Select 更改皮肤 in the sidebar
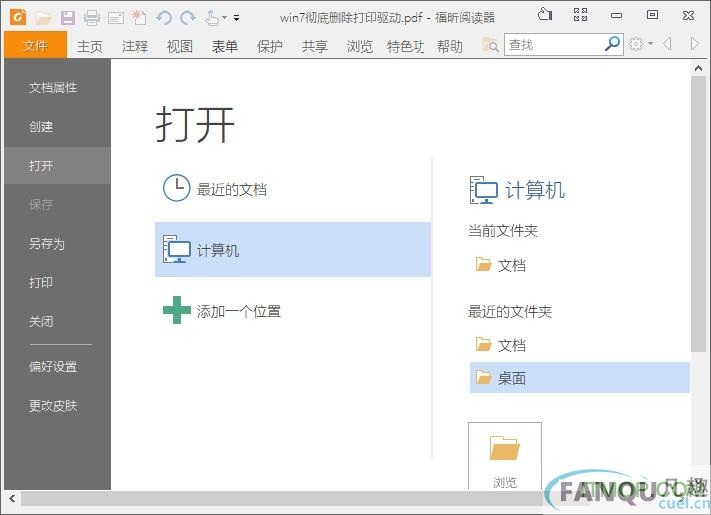 58,405
